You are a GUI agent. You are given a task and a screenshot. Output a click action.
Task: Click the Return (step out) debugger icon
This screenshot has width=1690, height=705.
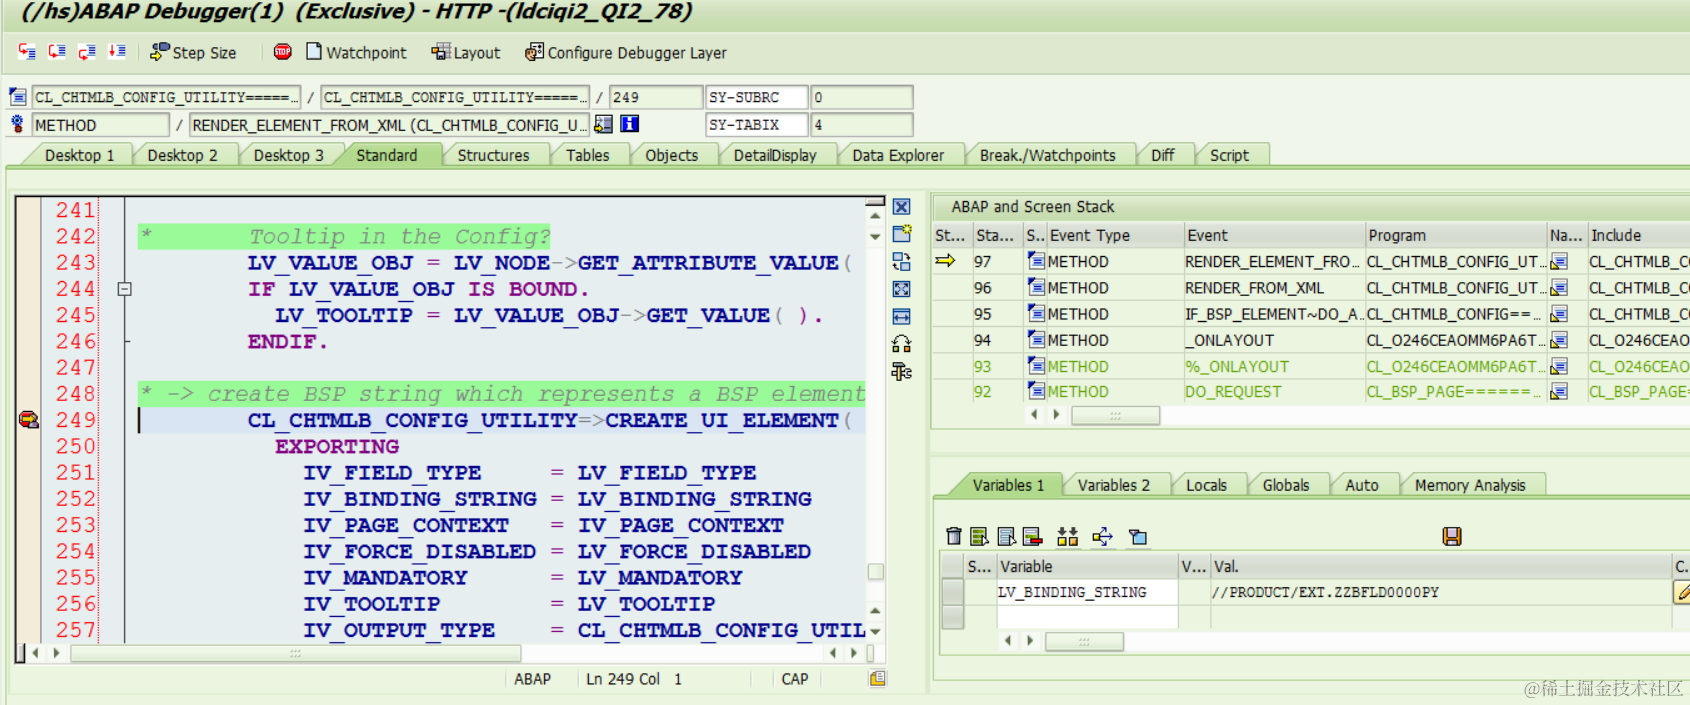87,51
